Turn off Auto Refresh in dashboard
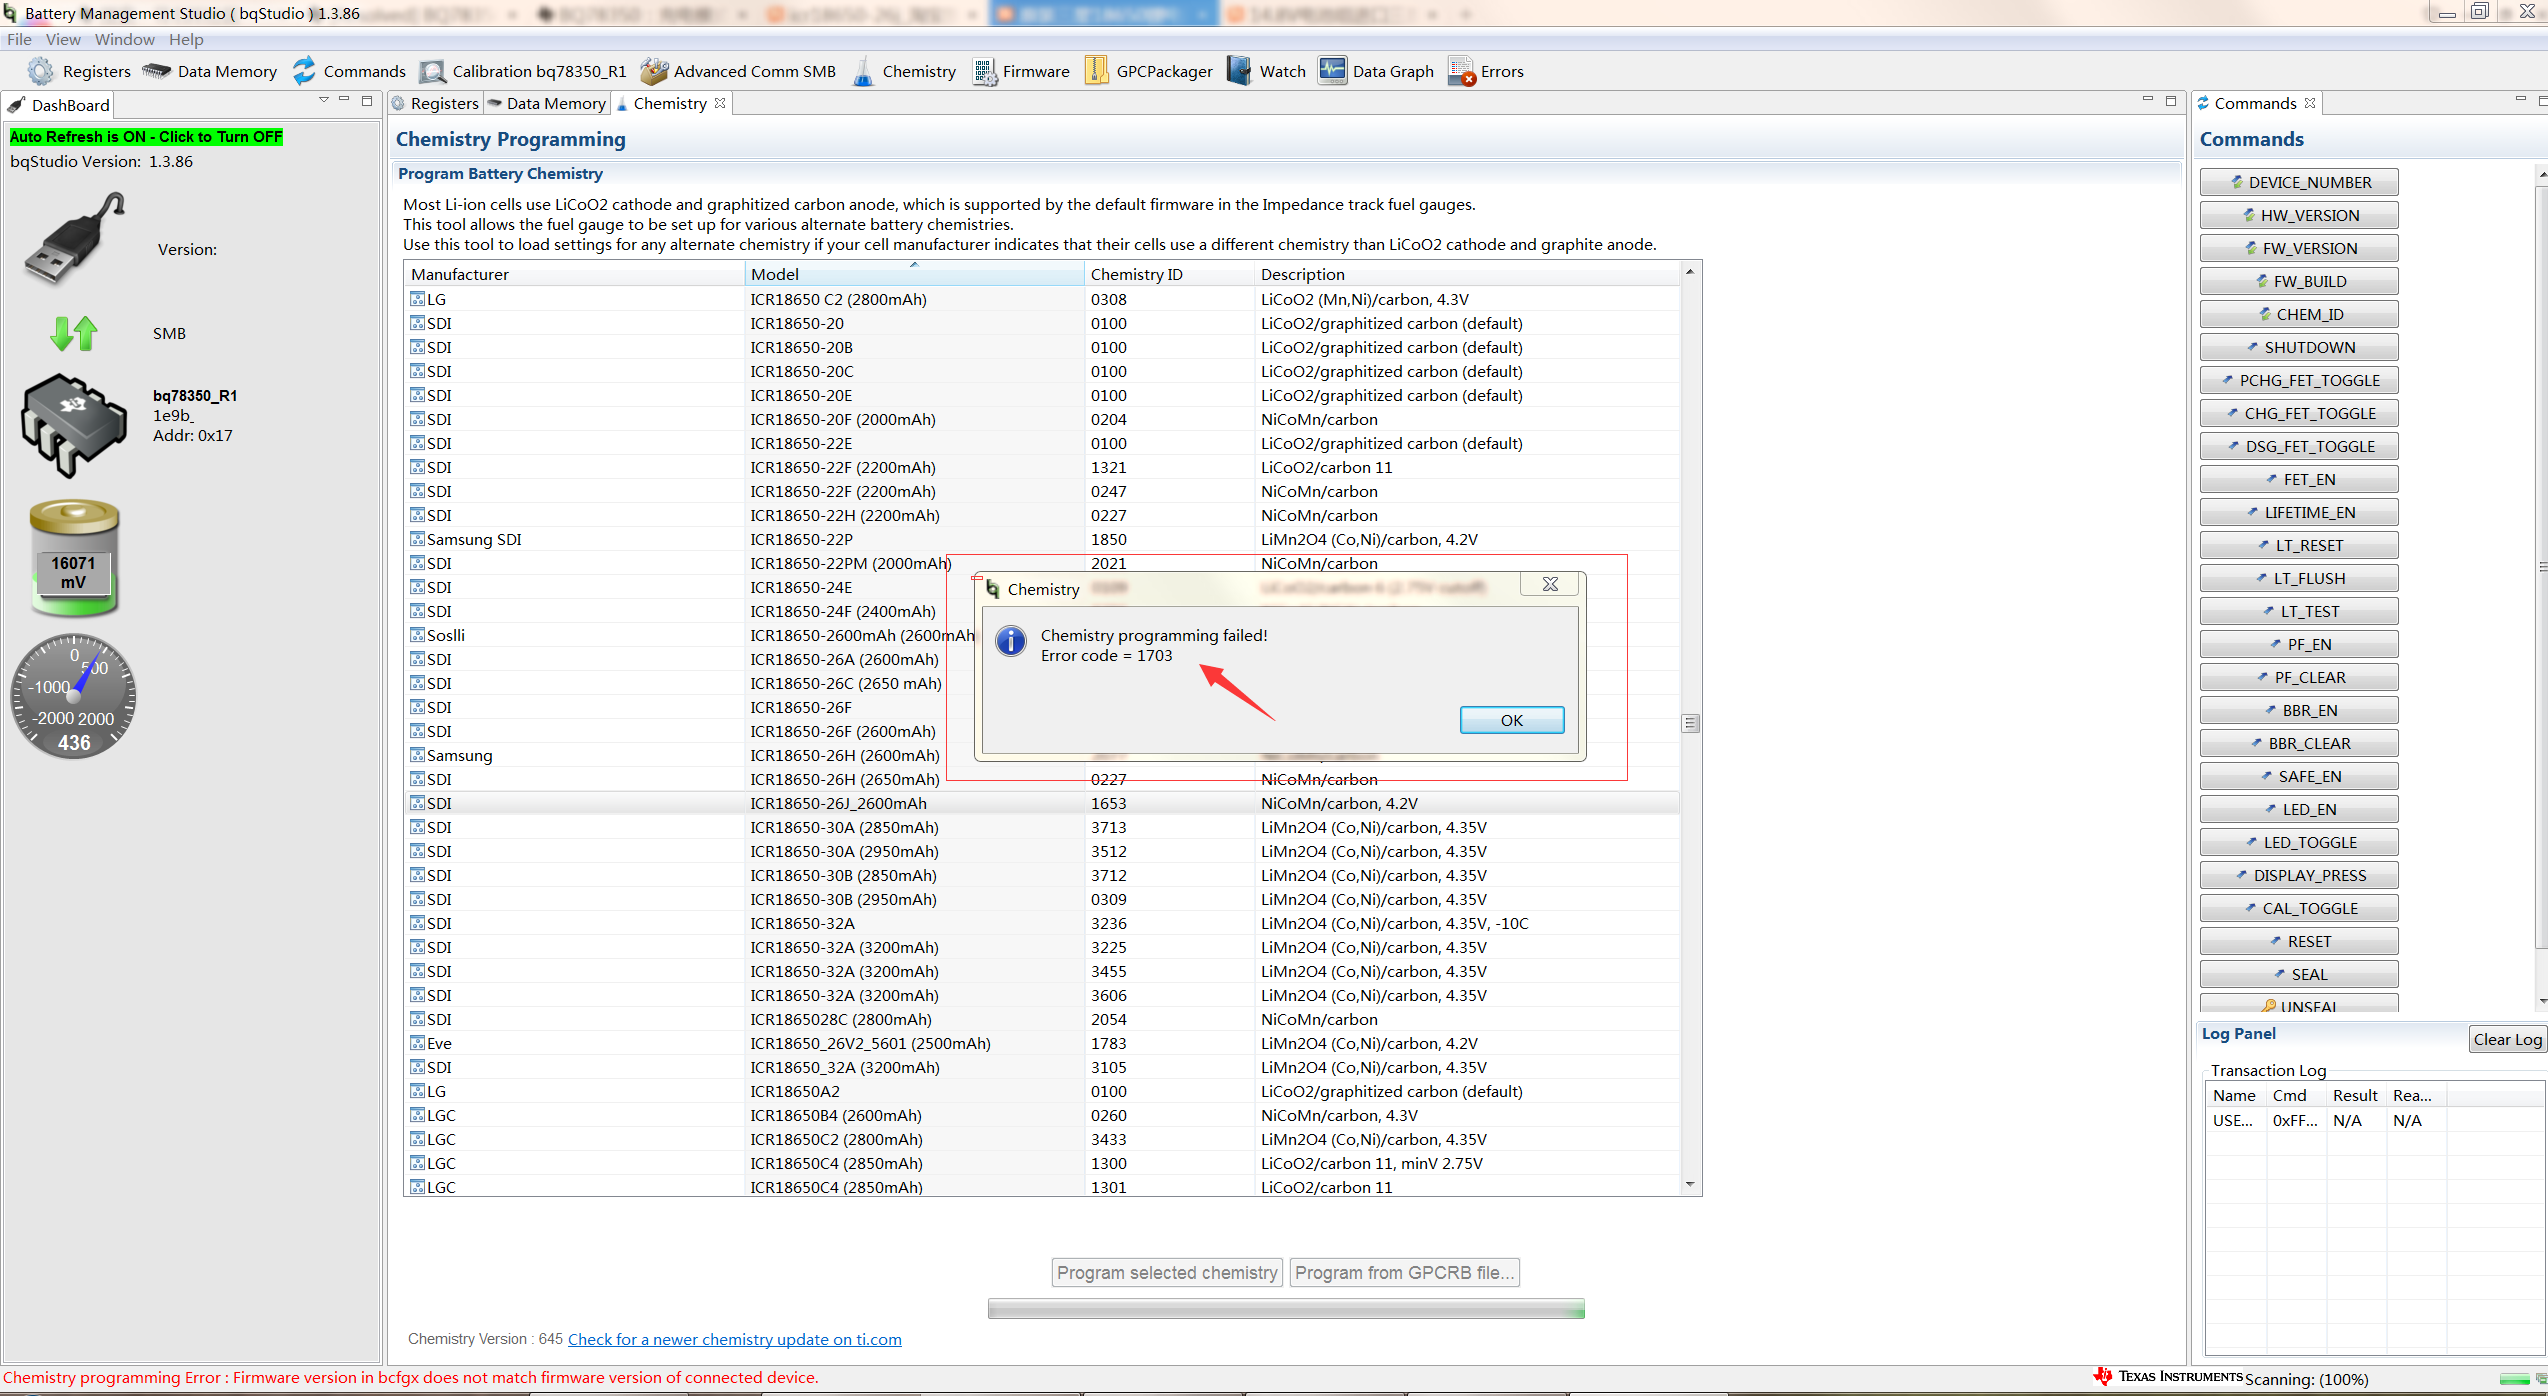 (x=146, y=137)
